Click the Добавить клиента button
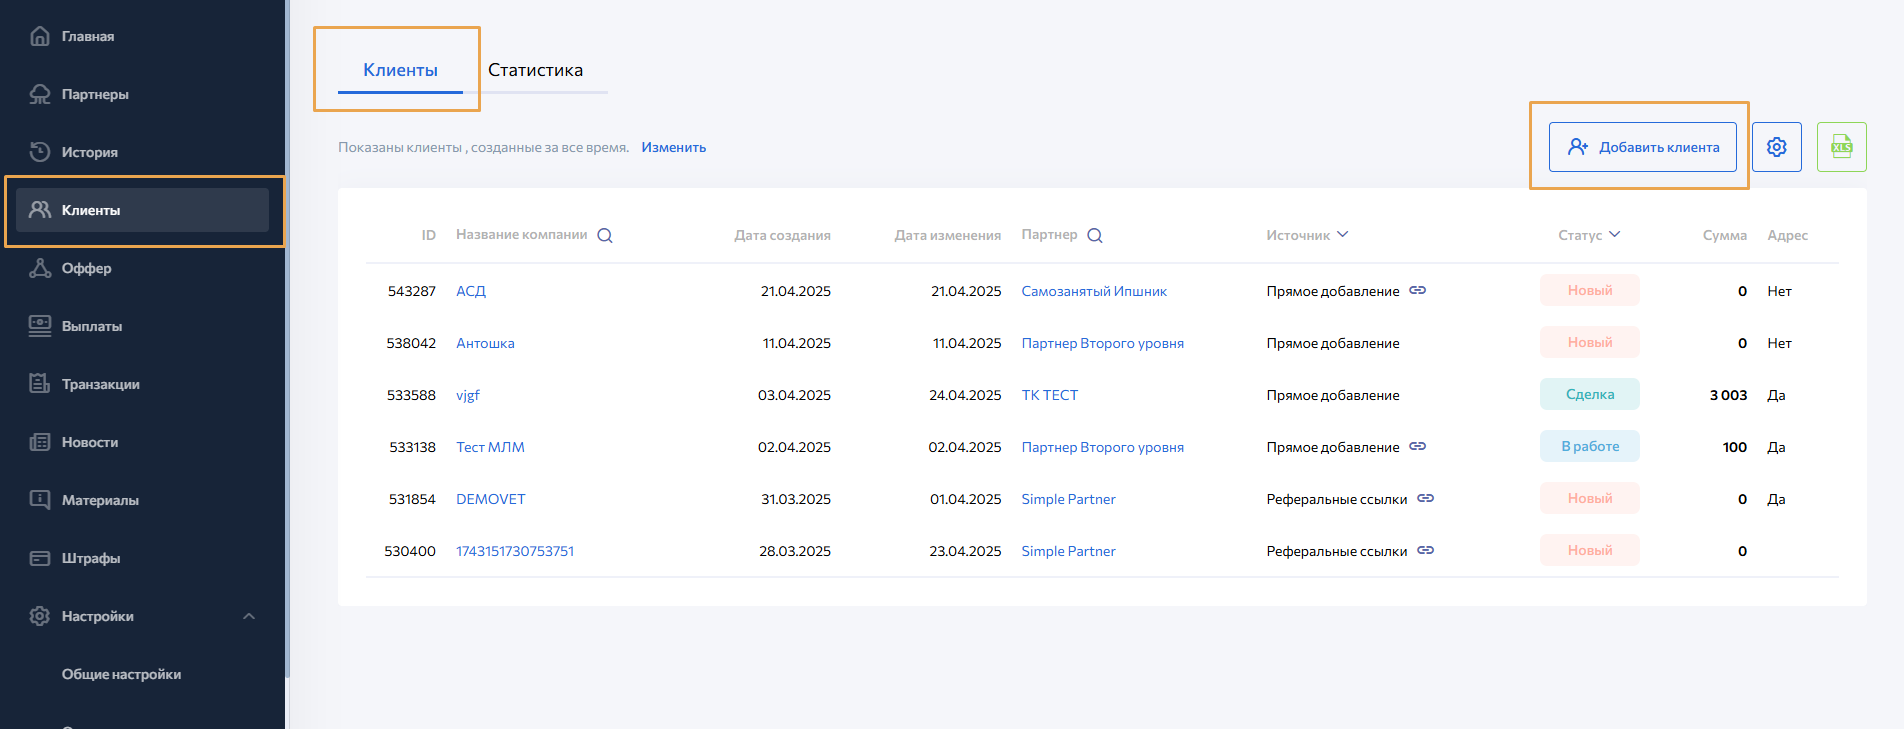Screen dimensions: 1904x729 (1642, 147)
